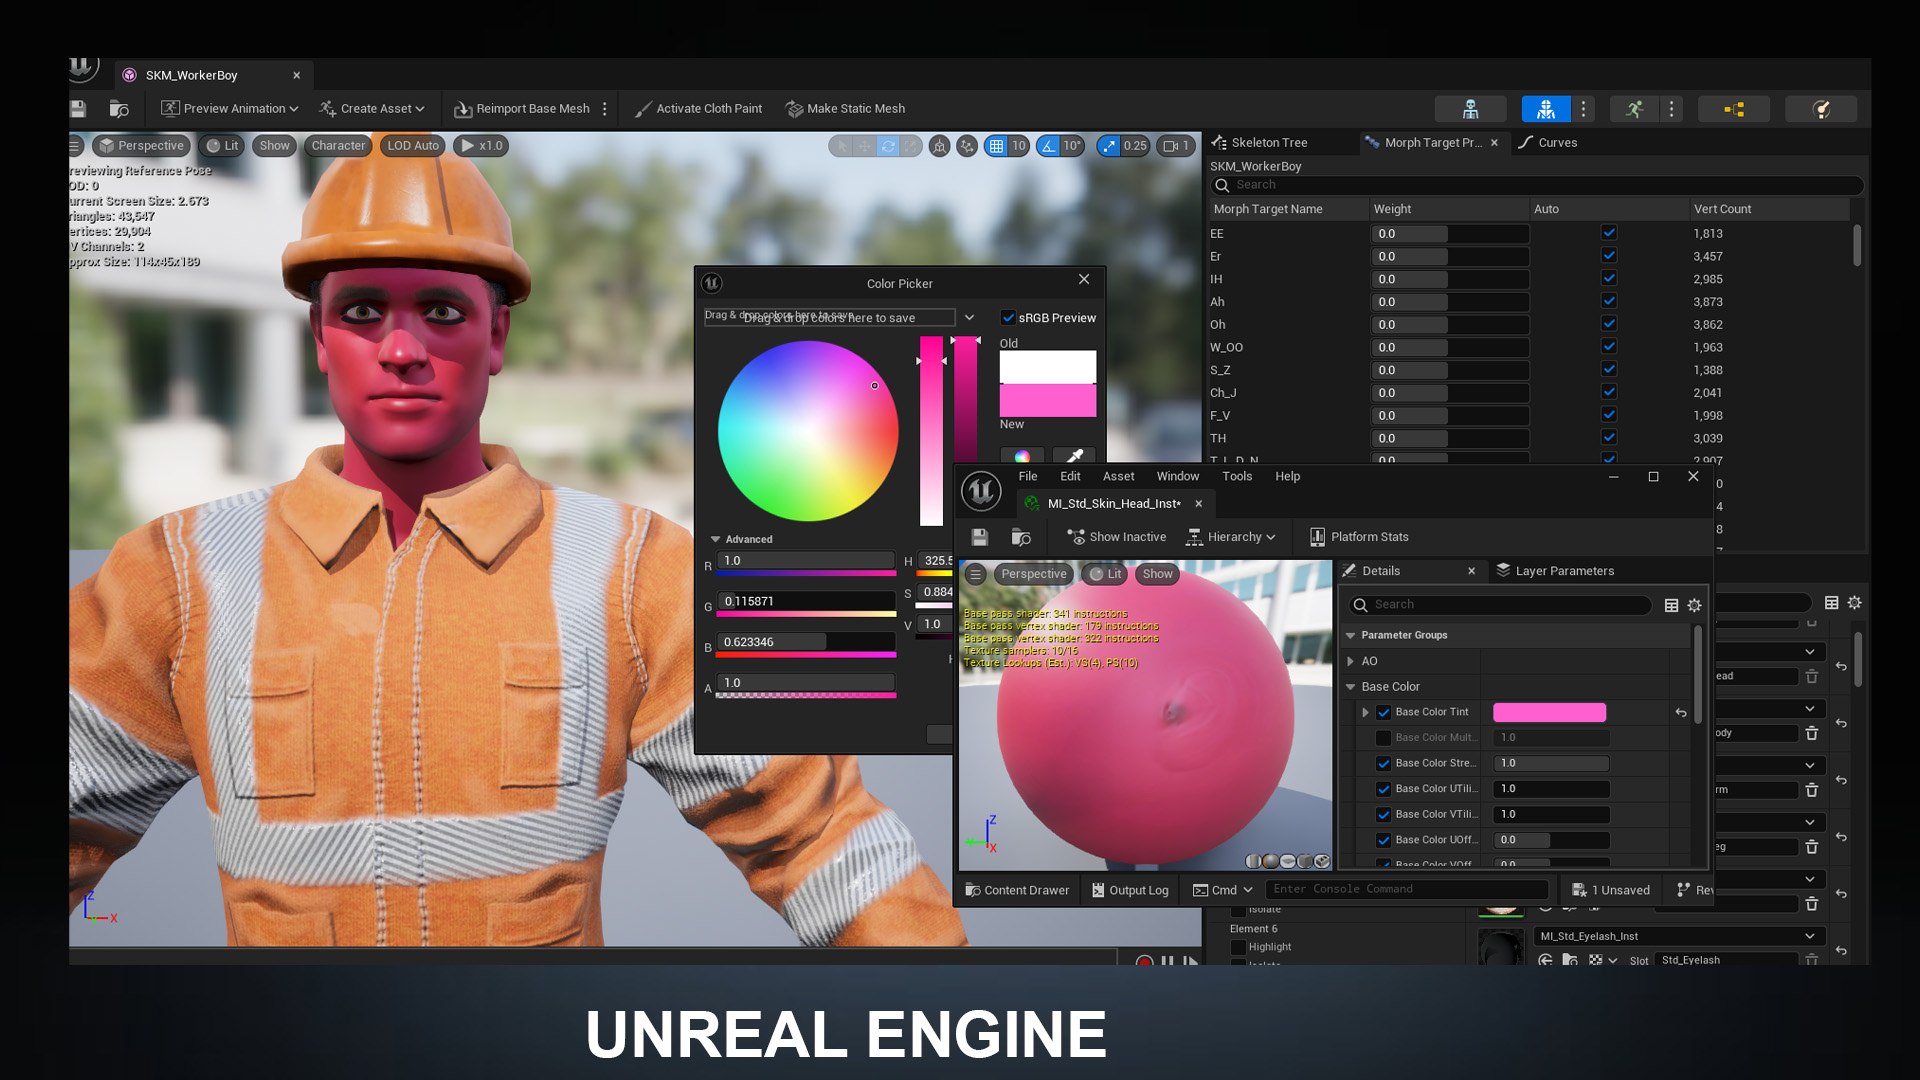1920x1080 pixels.
Task: Select the rotate transform gizmo icon
Action: 888,146
